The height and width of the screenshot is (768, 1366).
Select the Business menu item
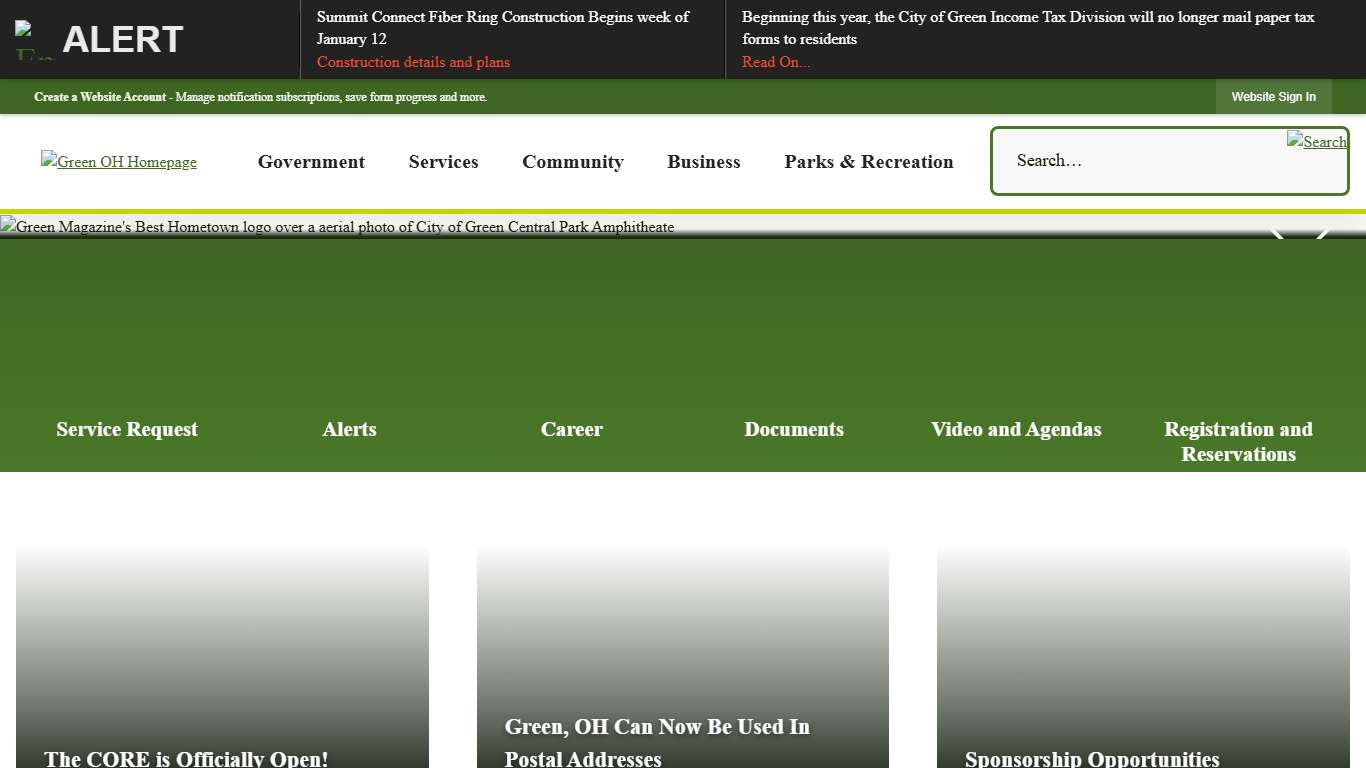pos(703,162)
